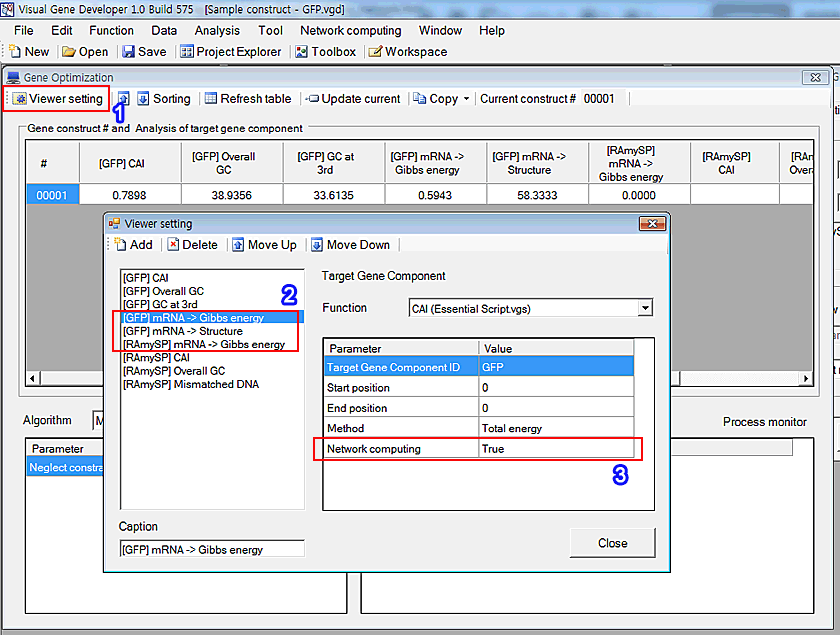Save the construct with the Save button
Viewport: 840px width, 635px height.
[145, 51]
